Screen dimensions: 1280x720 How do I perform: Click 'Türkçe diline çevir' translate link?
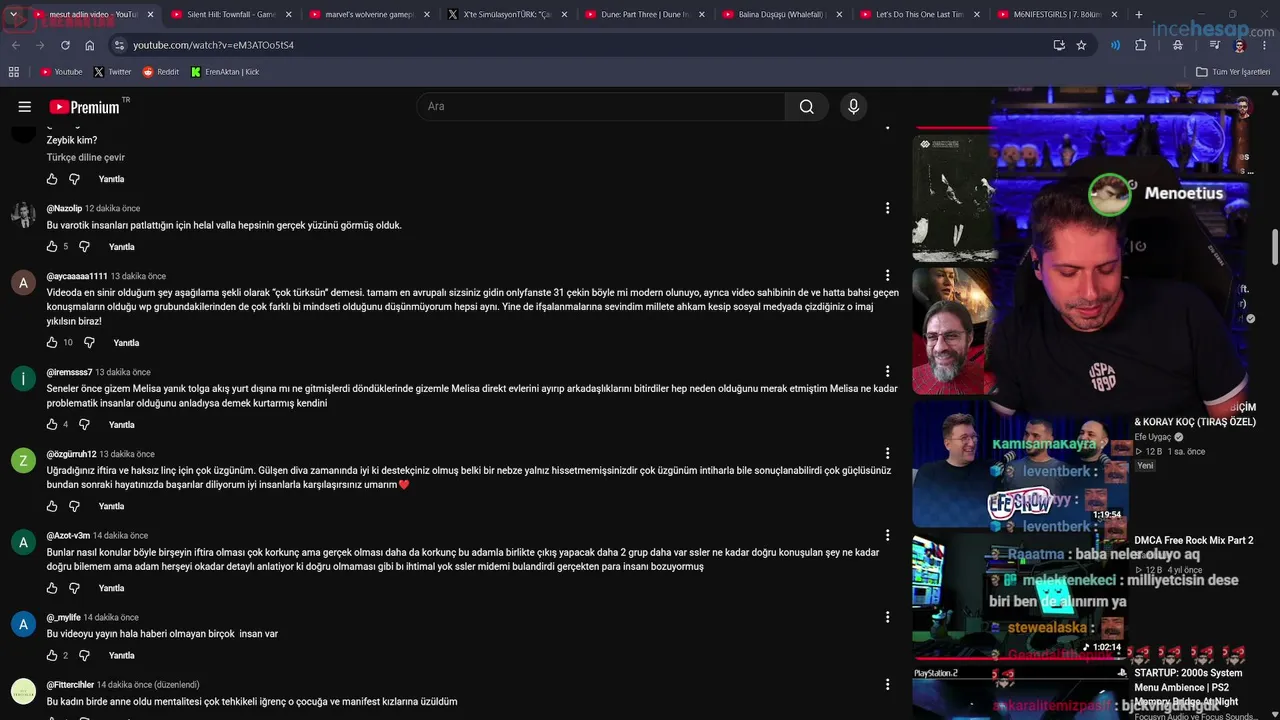point(86,158)
